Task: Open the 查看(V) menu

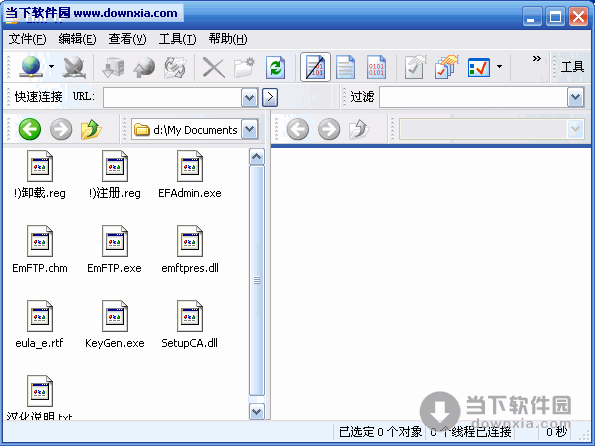Action: [x=127, y=39]
